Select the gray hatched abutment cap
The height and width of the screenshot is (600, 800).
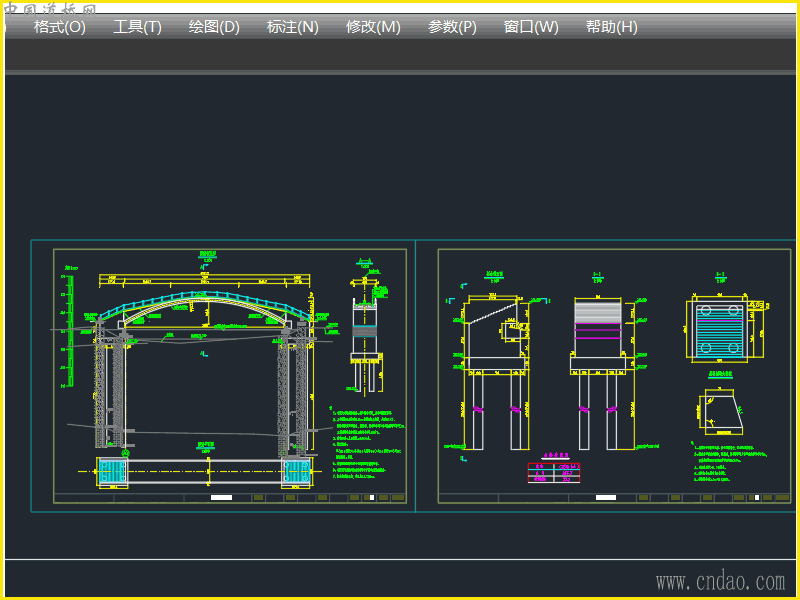click(x=597, y=314)
